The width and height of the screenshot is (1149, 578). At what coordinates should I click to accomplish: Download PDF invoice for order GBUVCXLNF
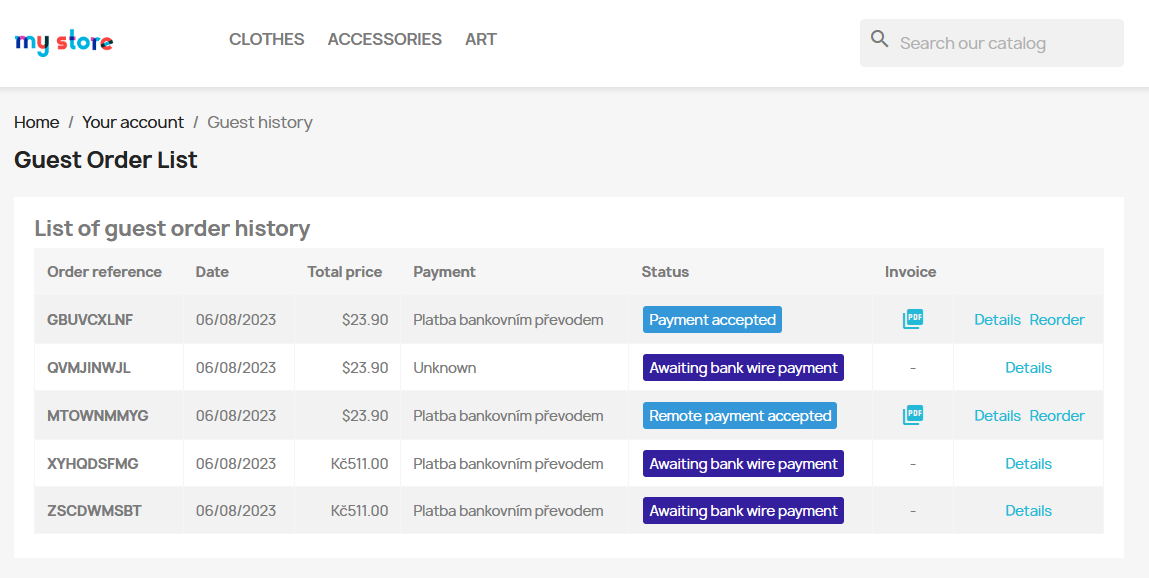point(912,320)
